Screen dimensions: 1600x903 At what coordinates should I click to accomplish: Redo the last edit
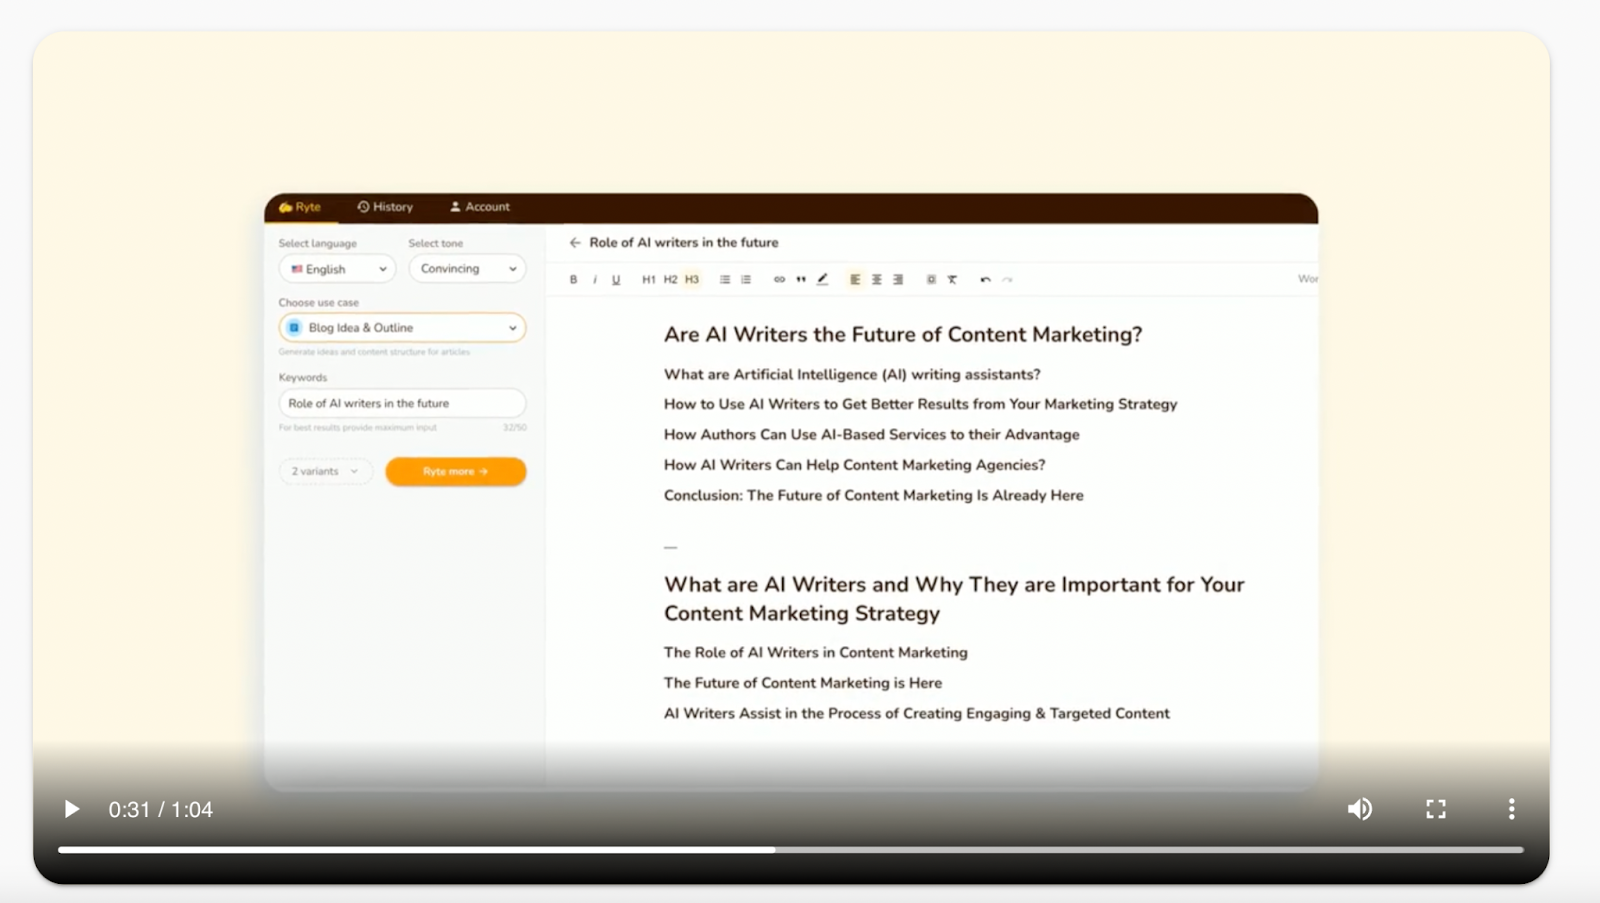tap(1007, 280)
